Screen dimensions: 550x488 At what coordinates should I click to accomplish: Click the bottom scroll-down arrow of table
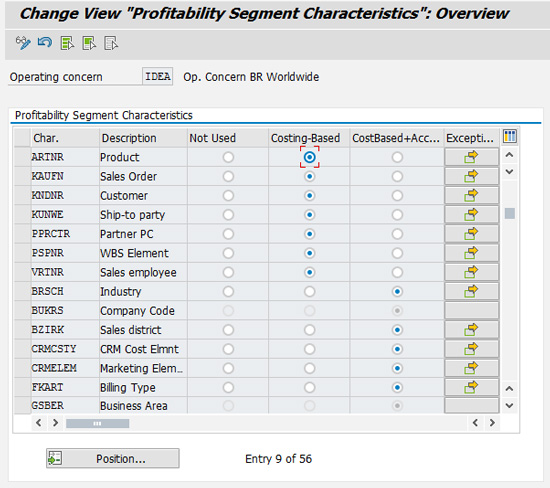[x=510, y=405]
